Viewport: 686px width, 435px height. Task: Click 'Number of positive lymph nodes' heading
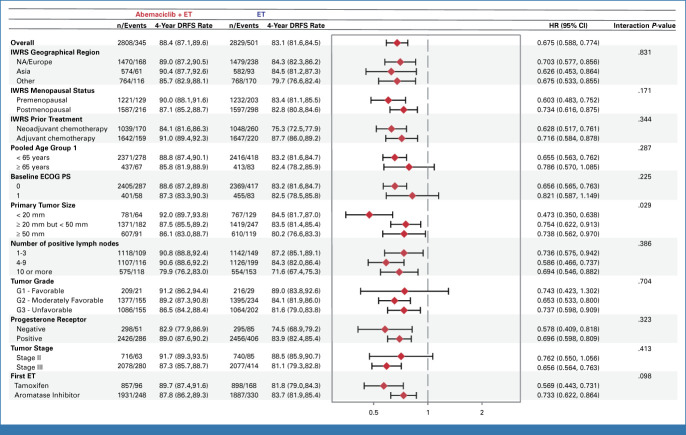(64, 244)
